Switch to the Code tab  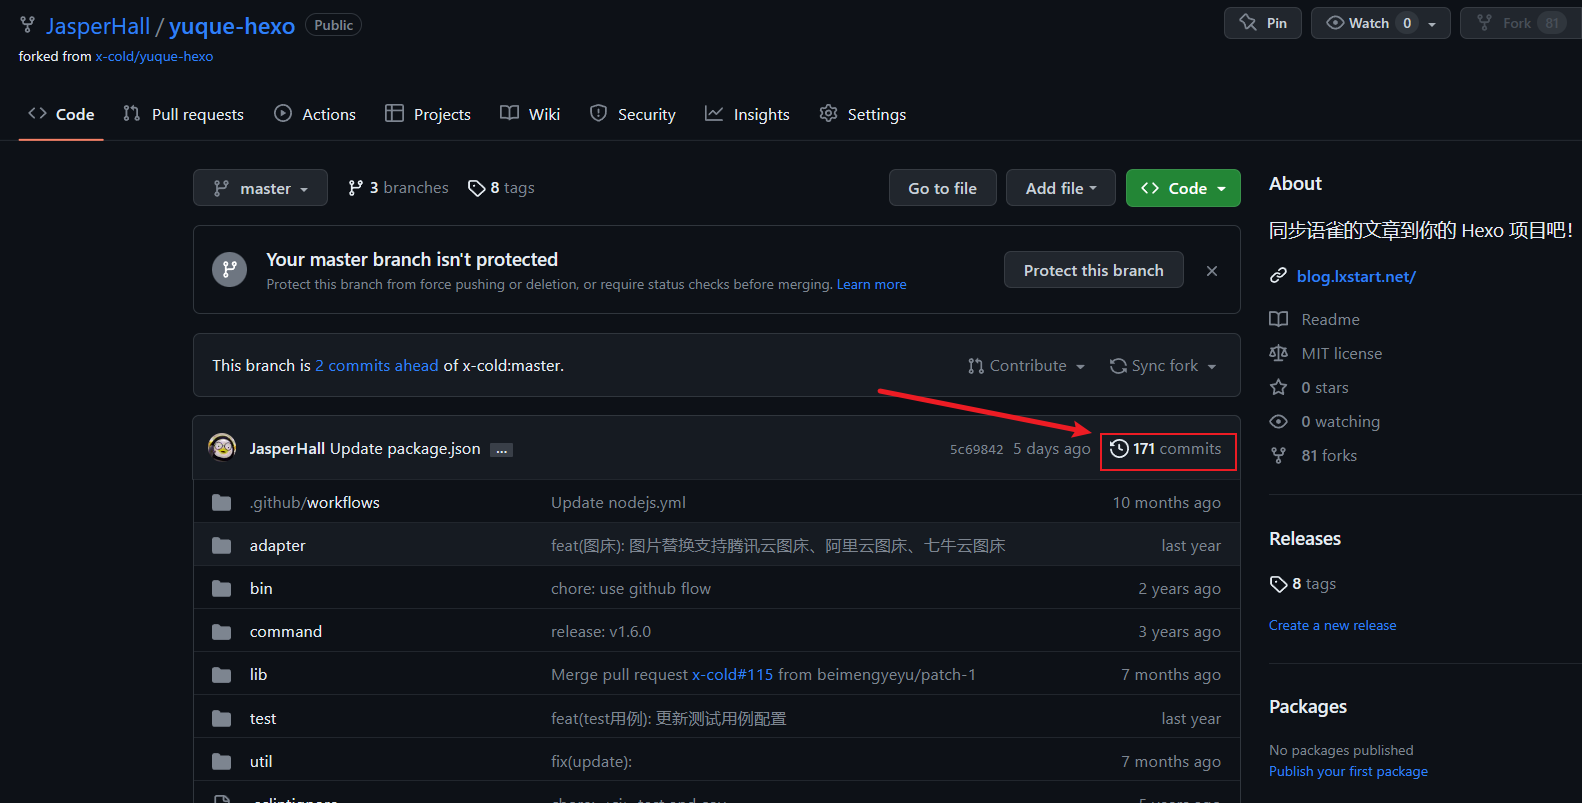click(61, 114)
